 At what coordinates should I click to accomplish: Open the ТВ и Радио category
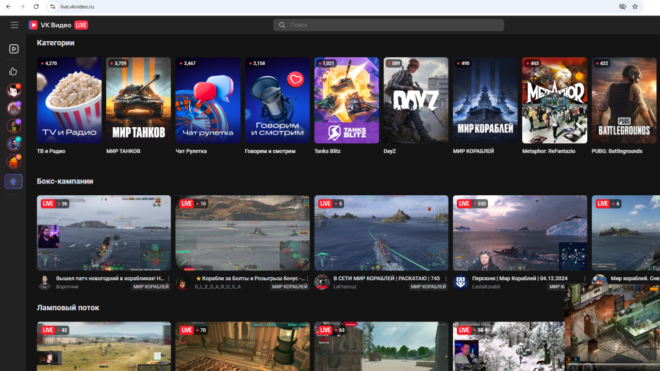(69, 105)
